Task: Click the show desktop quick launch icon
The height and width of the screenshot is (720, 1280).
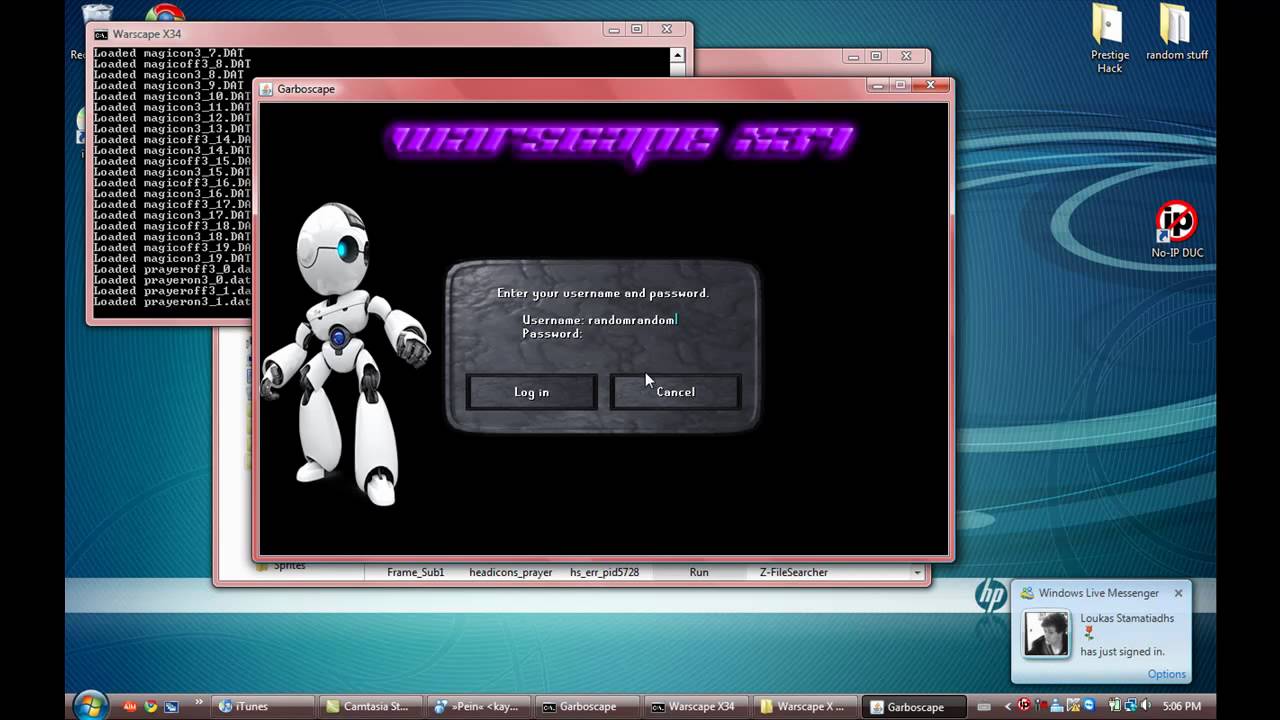Action: coord(171,706)
